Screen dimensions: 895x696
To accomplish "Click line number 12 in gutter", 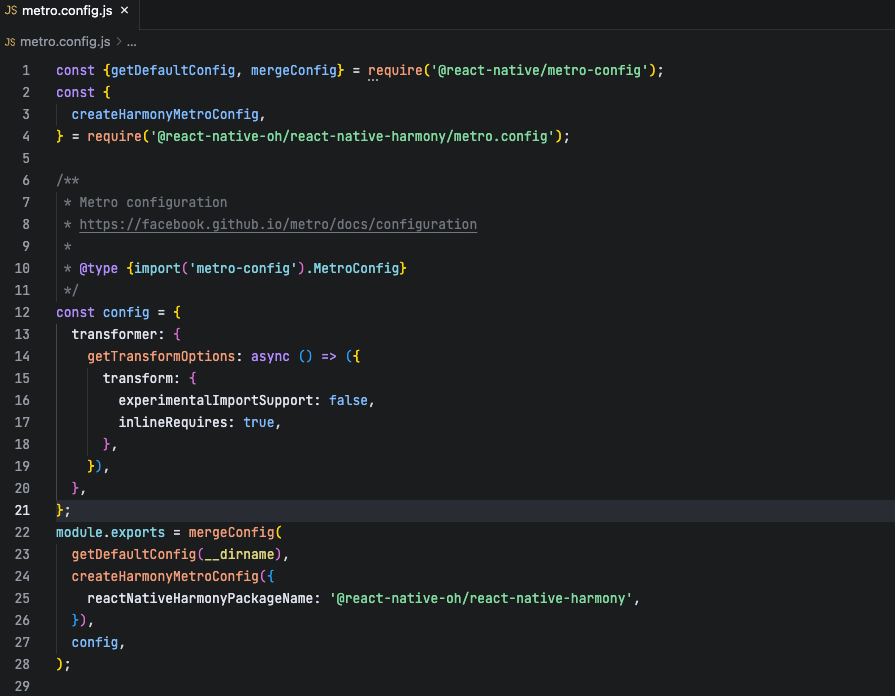I will [x=22, y=312].
